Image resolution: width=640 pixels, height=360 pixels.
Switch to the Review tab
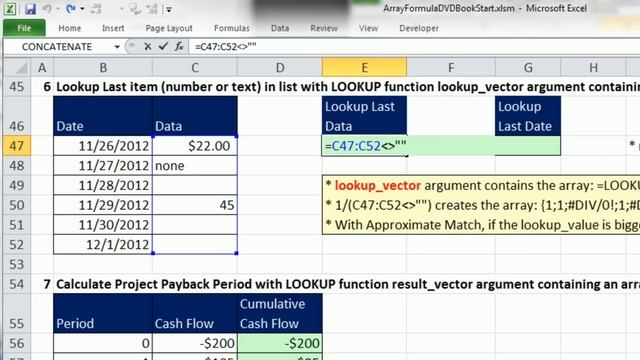(x=324, y=28)
